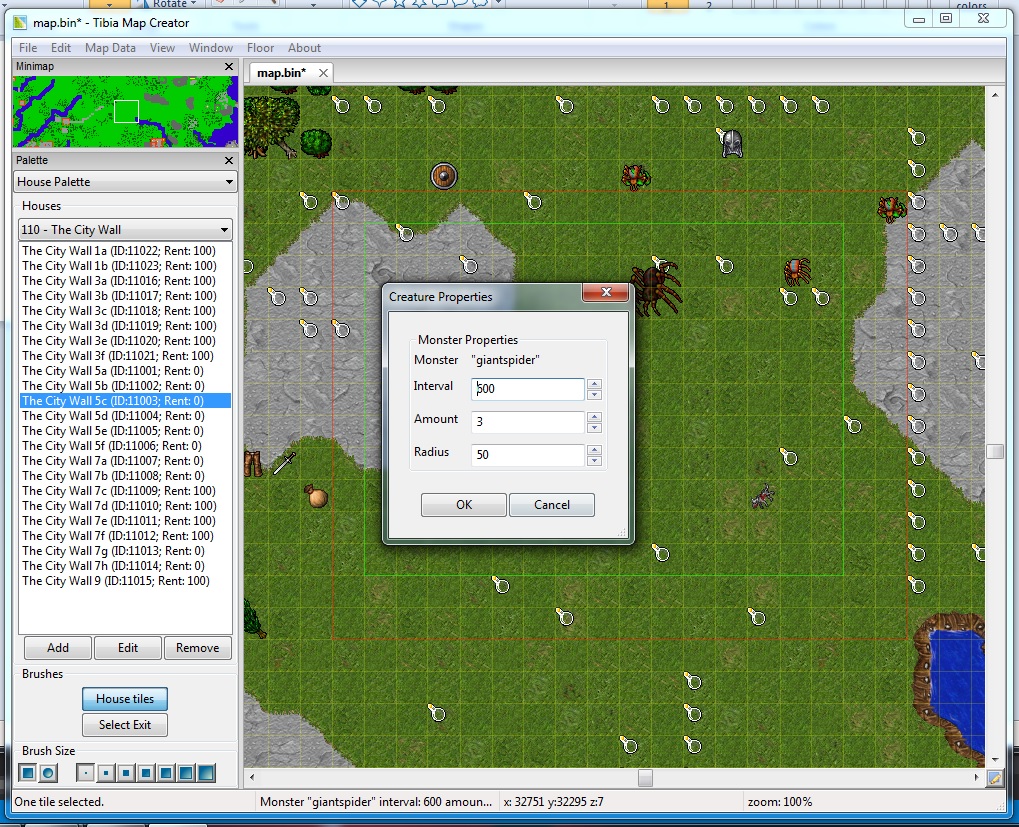Select the giant spider creature on the map
The width and height of the screenshot is (1019, 827).
[656, 288]
